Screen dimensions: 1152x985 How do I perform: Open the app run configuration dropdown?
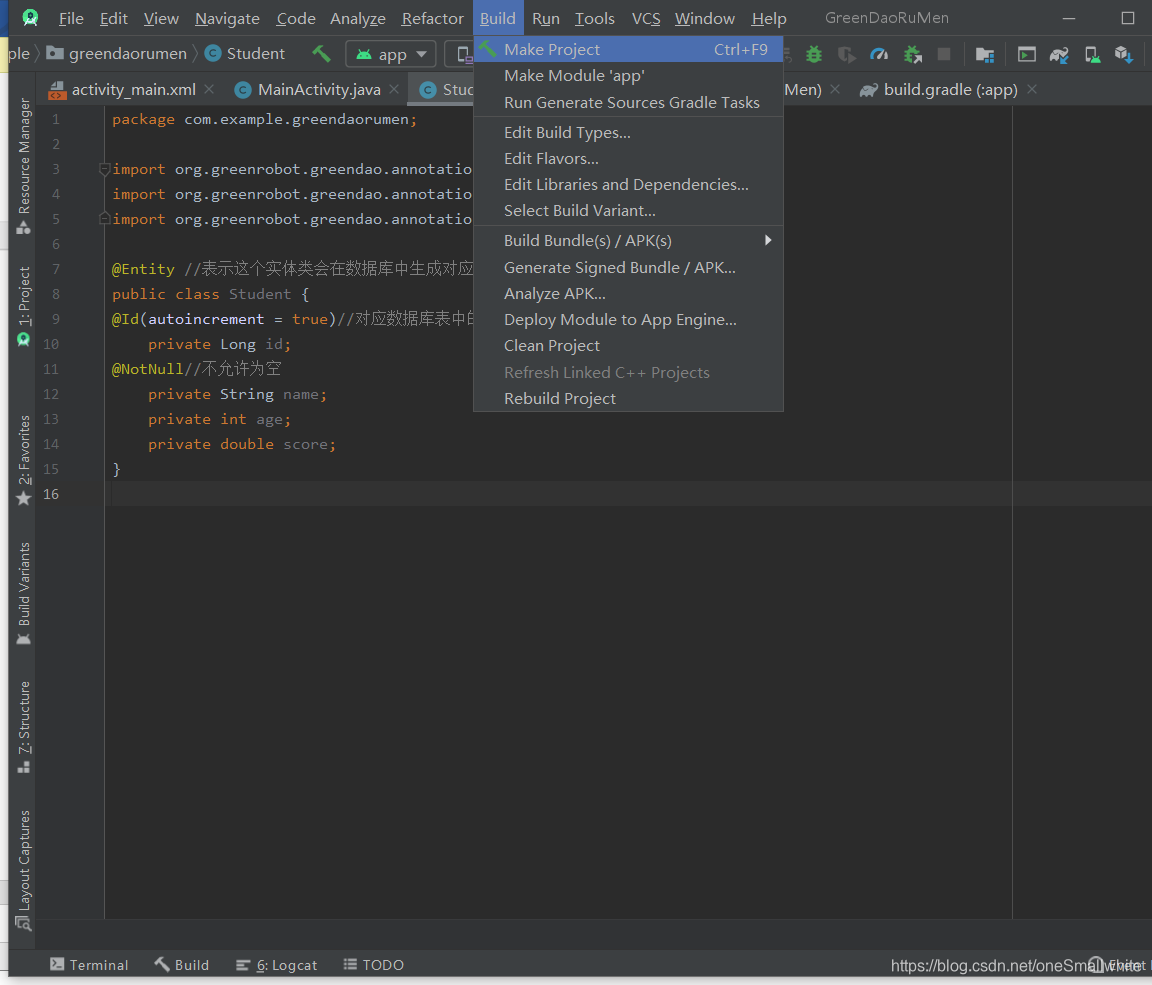click(x=391, y=54)
